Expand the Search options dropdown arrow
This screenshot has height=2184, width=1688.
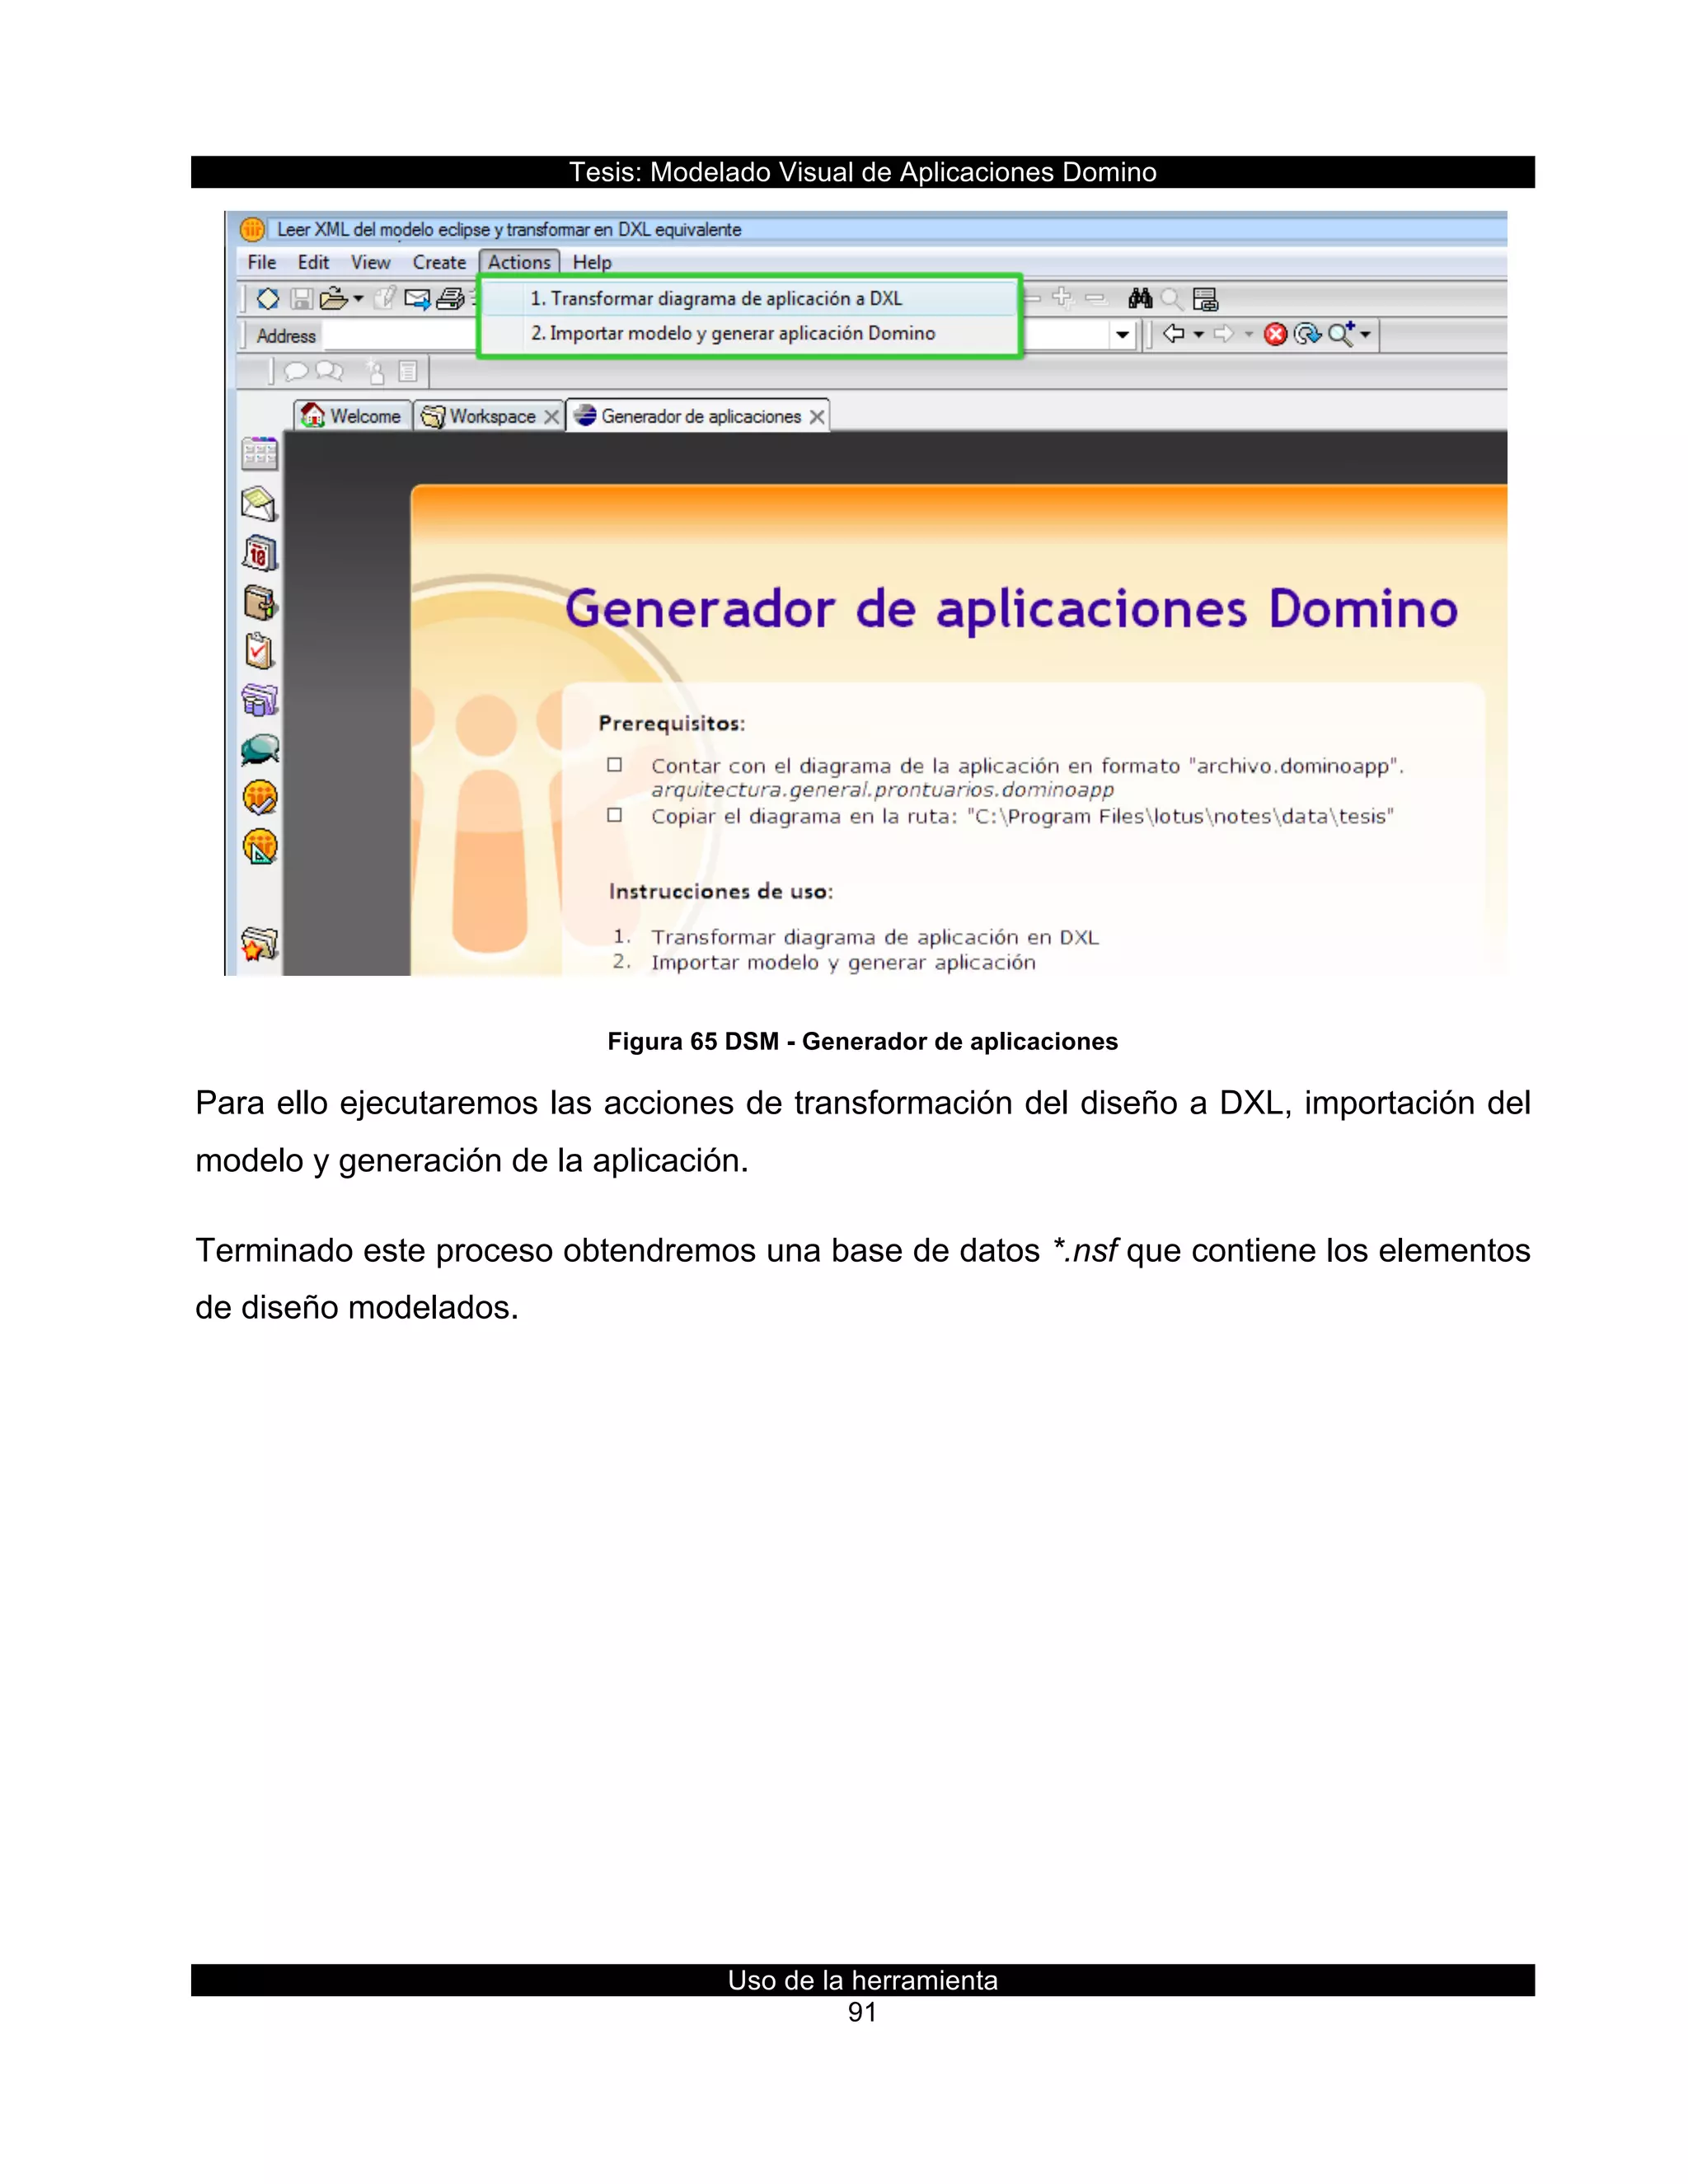coord(1365,334)
